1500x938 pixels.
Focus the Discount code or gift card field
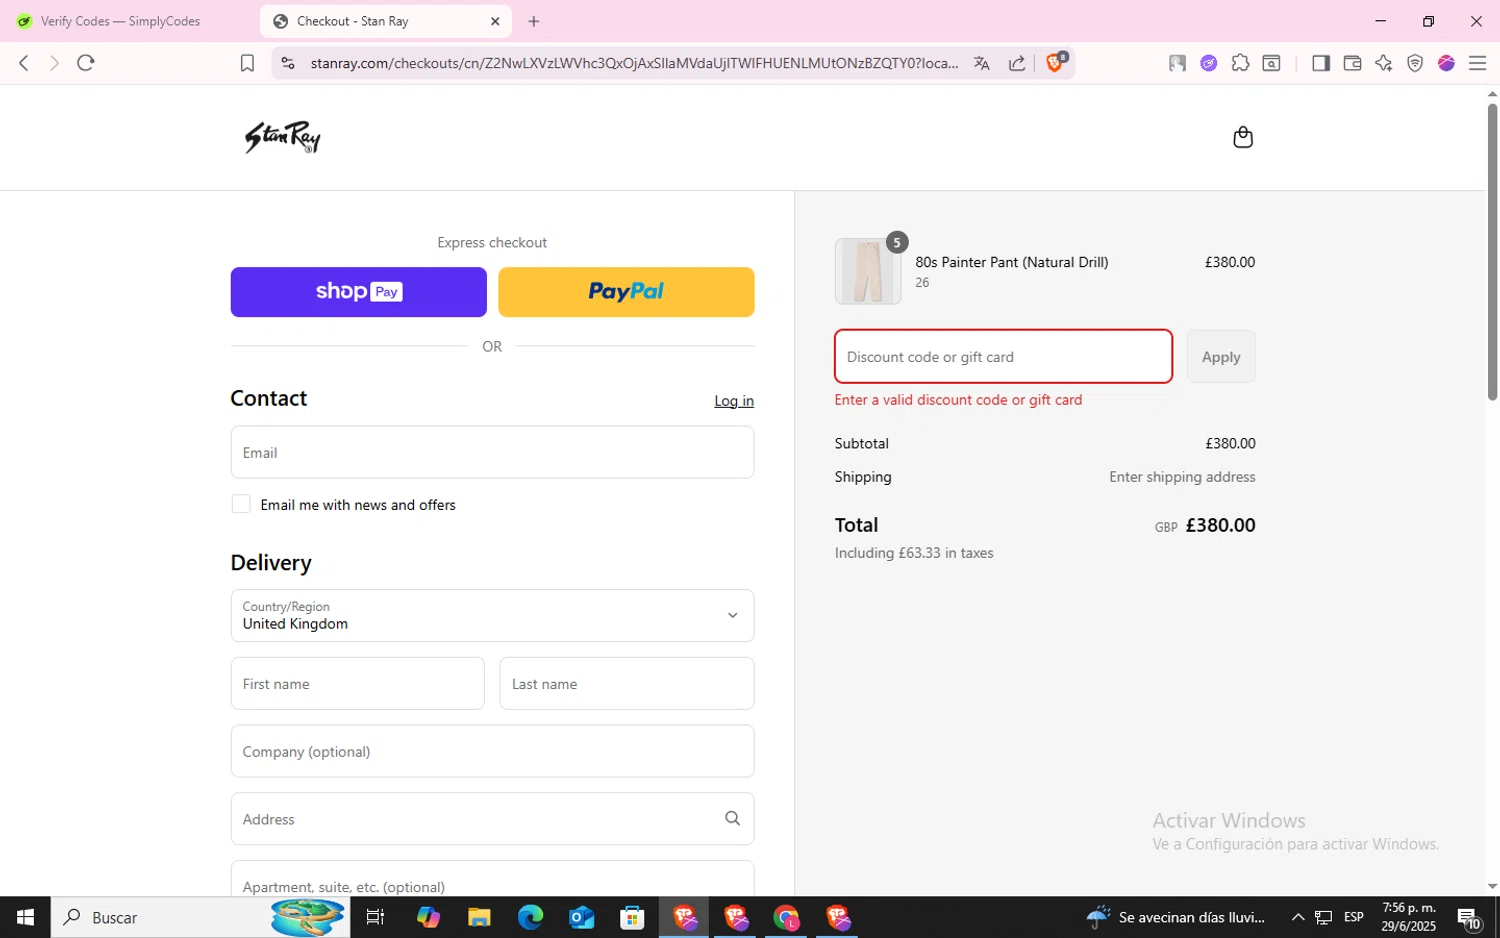pyautogui.click(x=1003, y=357)
